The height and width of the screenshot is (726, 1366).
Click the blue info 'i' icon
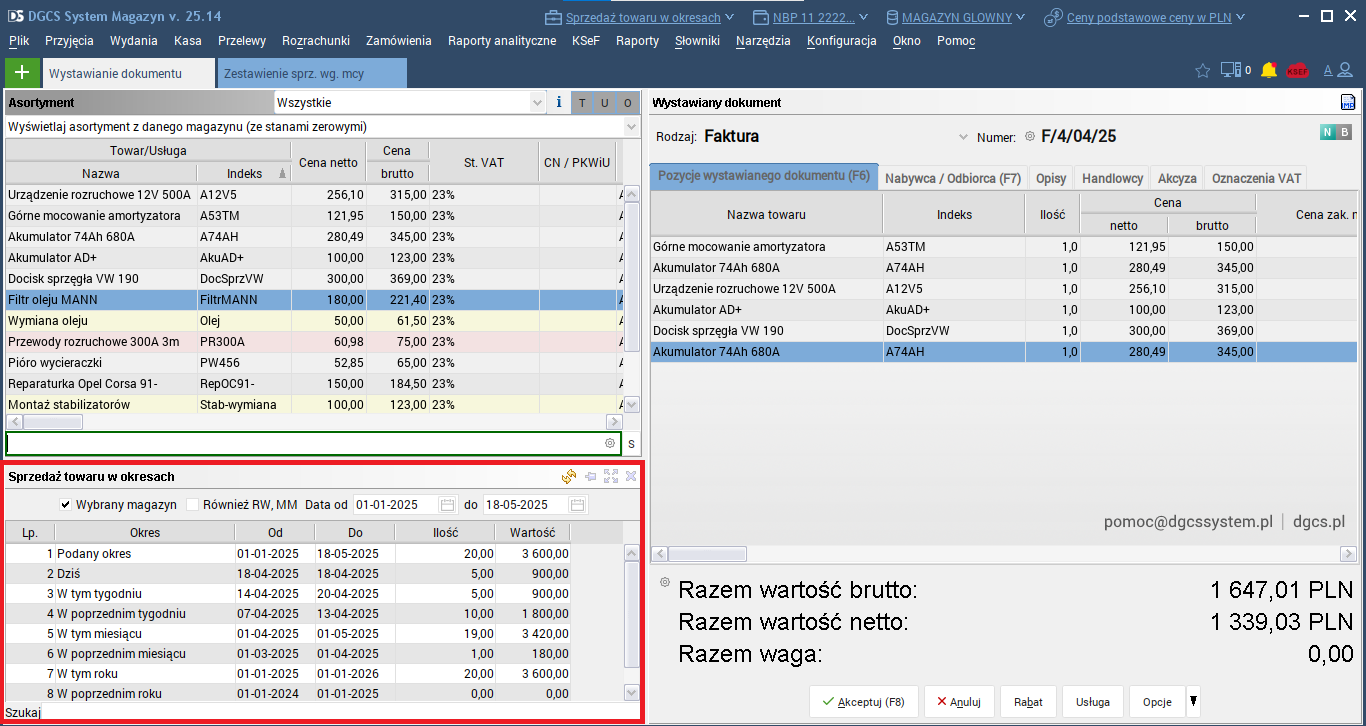[558, 102]
